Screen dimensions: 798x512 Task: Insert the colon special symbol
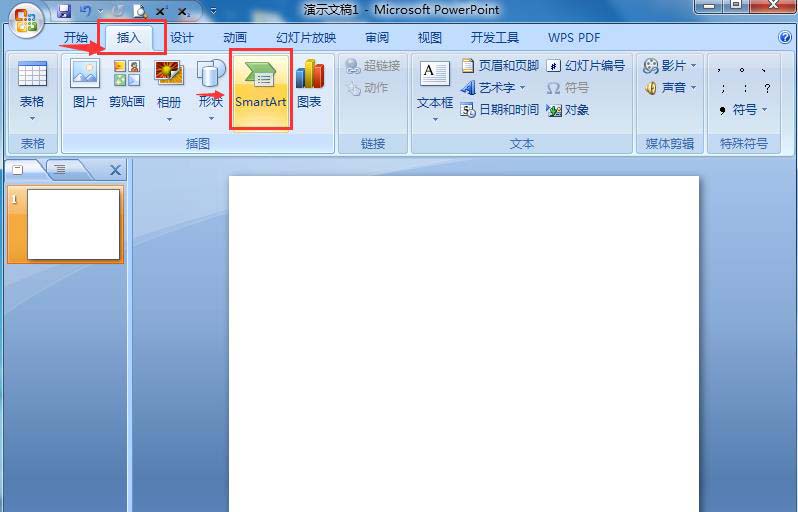pos(745,89)
